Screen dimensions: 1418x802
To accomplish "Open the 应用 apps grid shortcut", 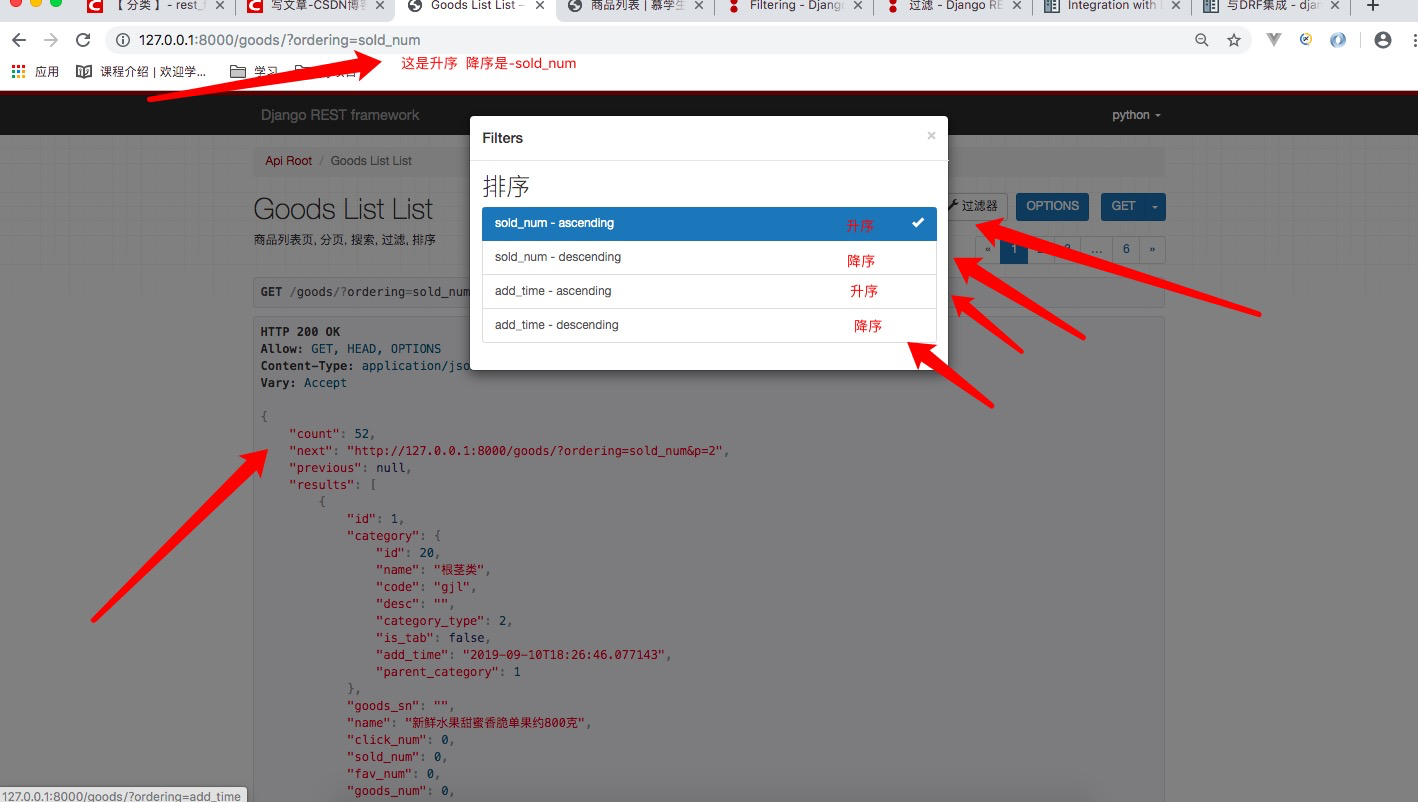I will pos(35,72).
